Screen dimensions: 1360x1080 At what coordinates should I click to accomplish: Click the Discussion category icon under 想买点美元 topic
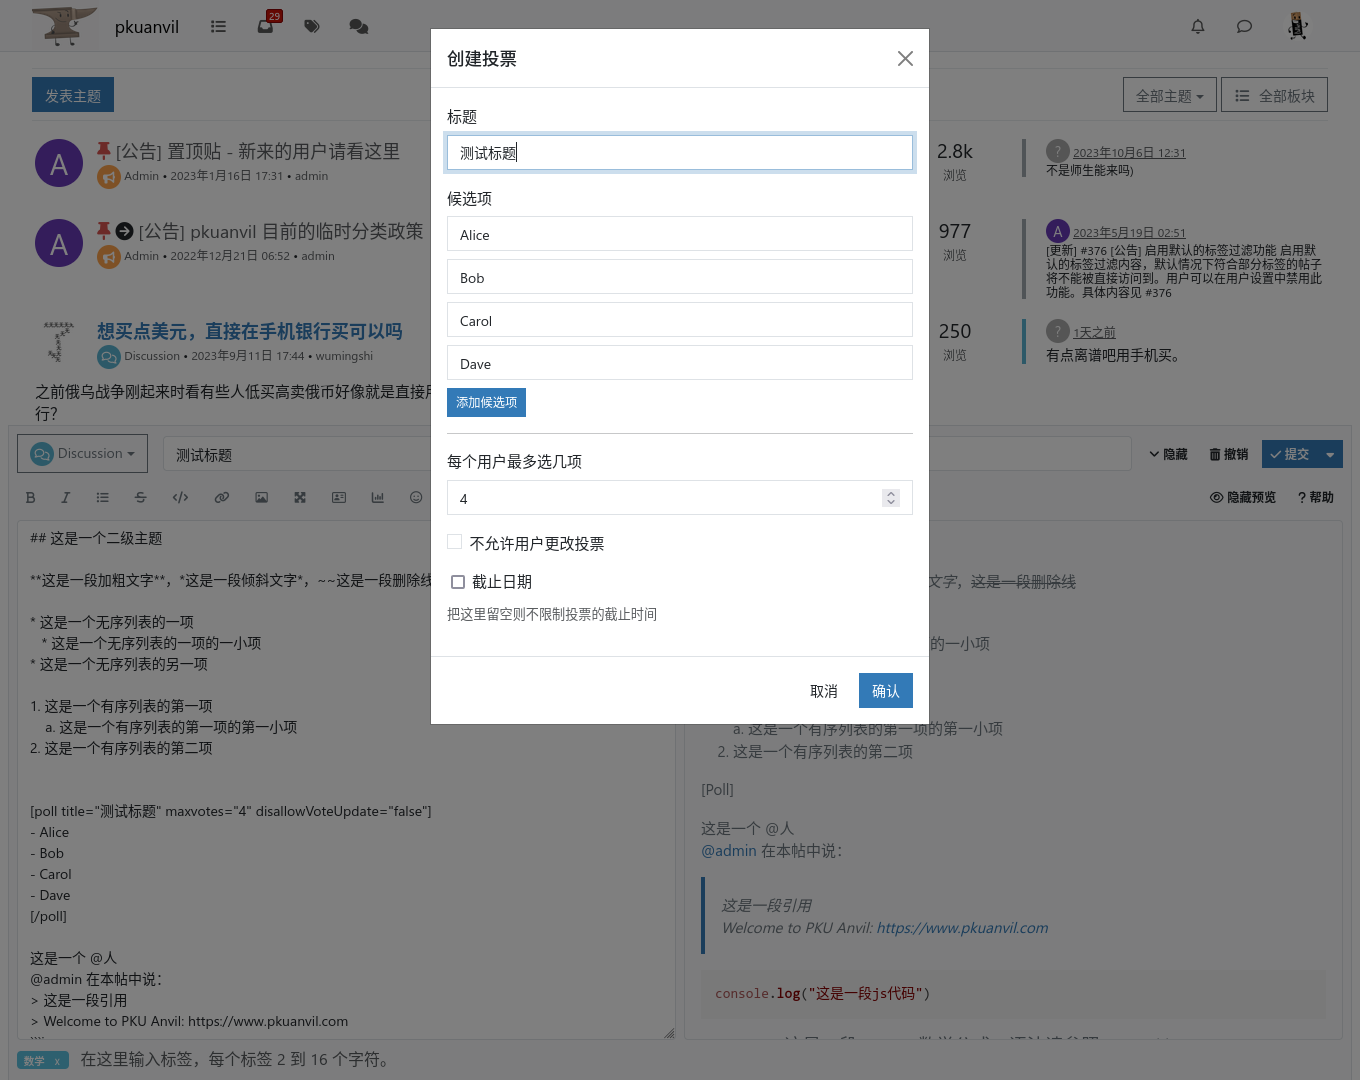coord(109,357)
